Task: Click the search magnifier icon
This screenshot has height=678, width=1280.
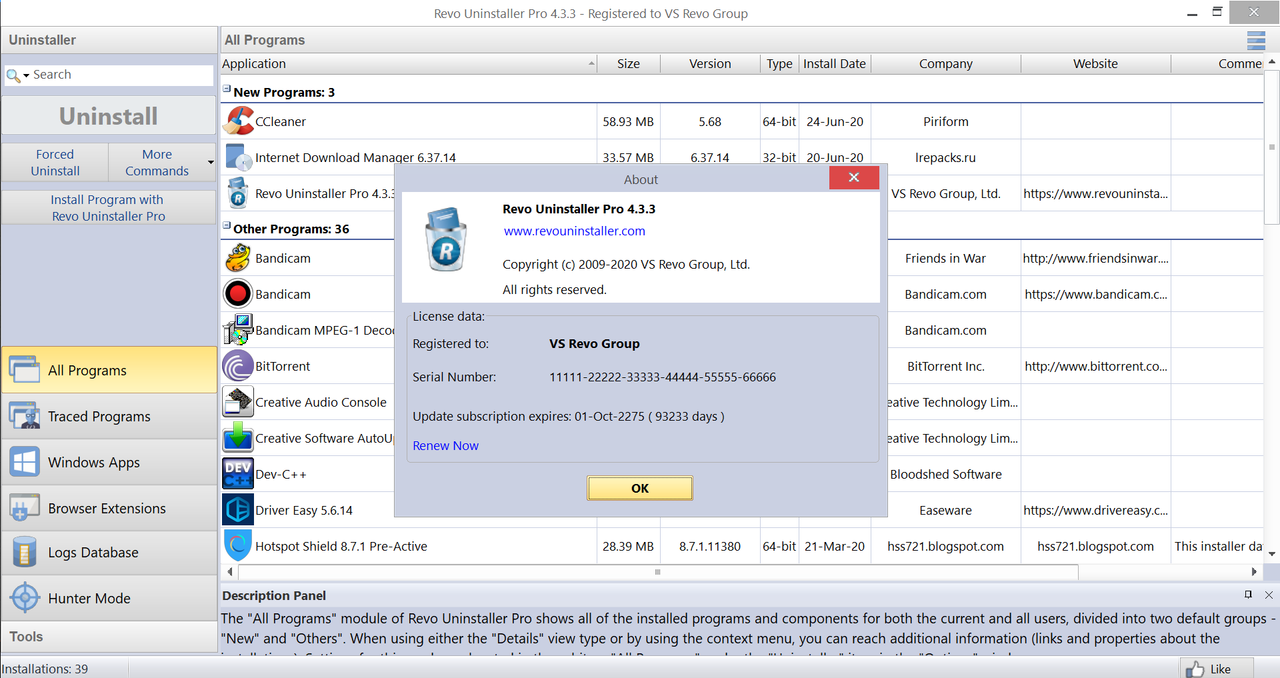Action: (13, 75)
